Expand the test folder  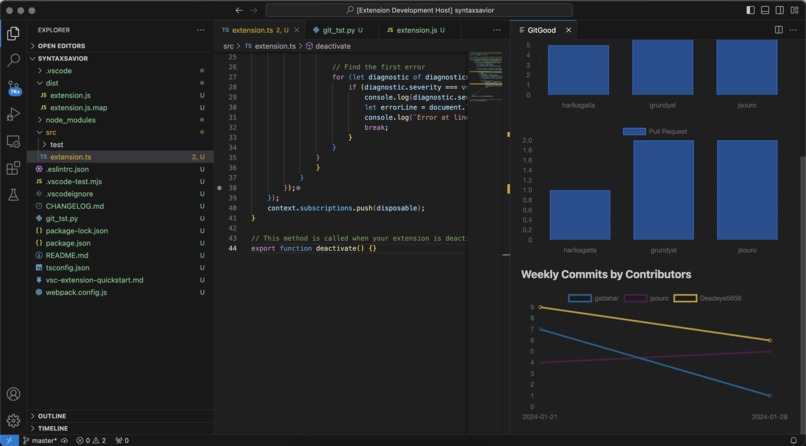[x=120, y=145]
